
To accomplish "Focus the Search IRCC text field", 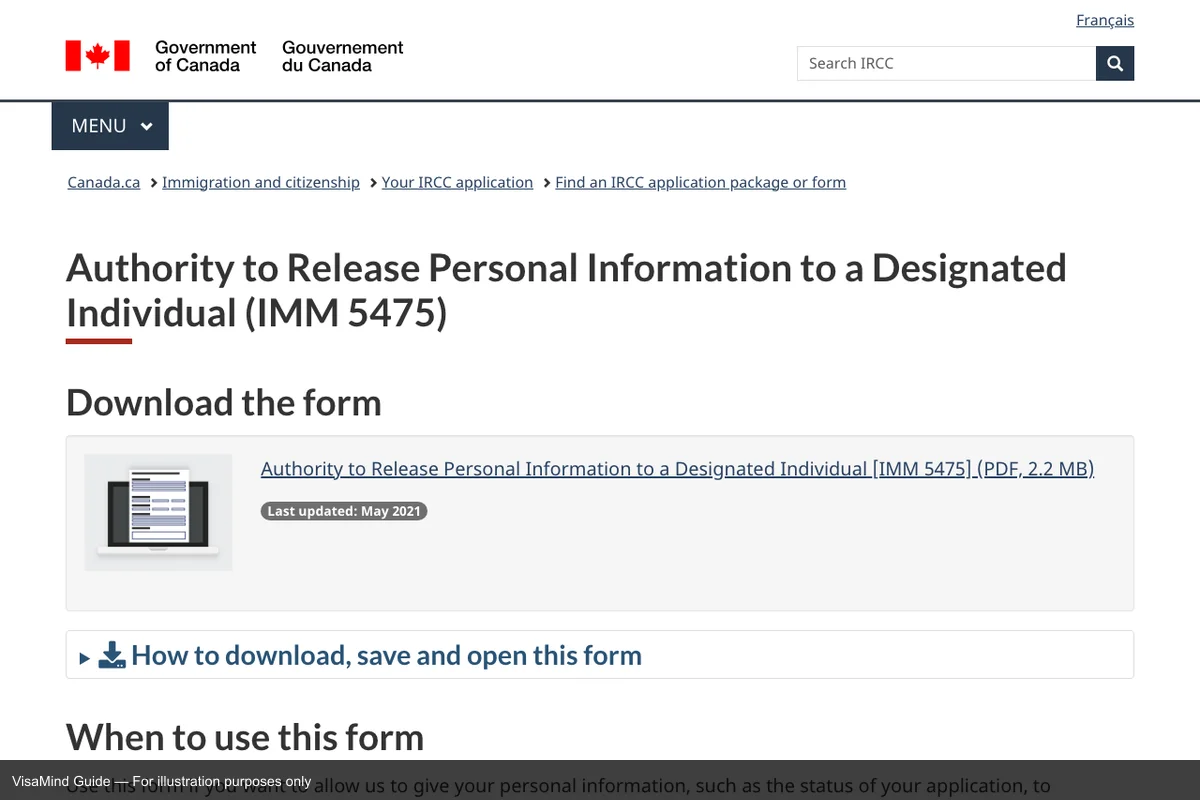I will [x=946, y=64].
